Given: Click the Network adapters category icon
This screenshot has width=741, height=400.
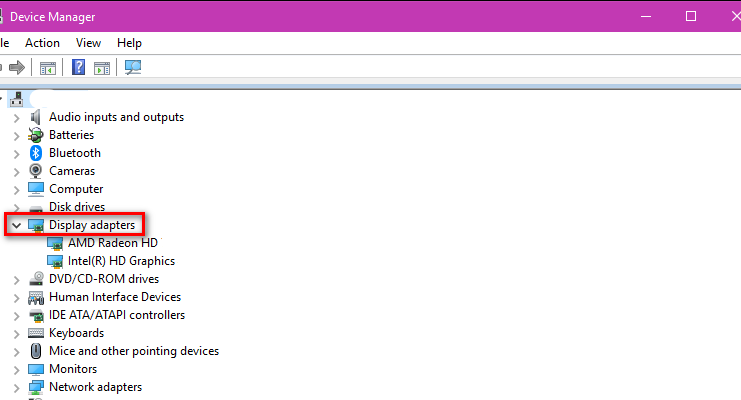Looking at the screenshot, I should click(36, 387).
